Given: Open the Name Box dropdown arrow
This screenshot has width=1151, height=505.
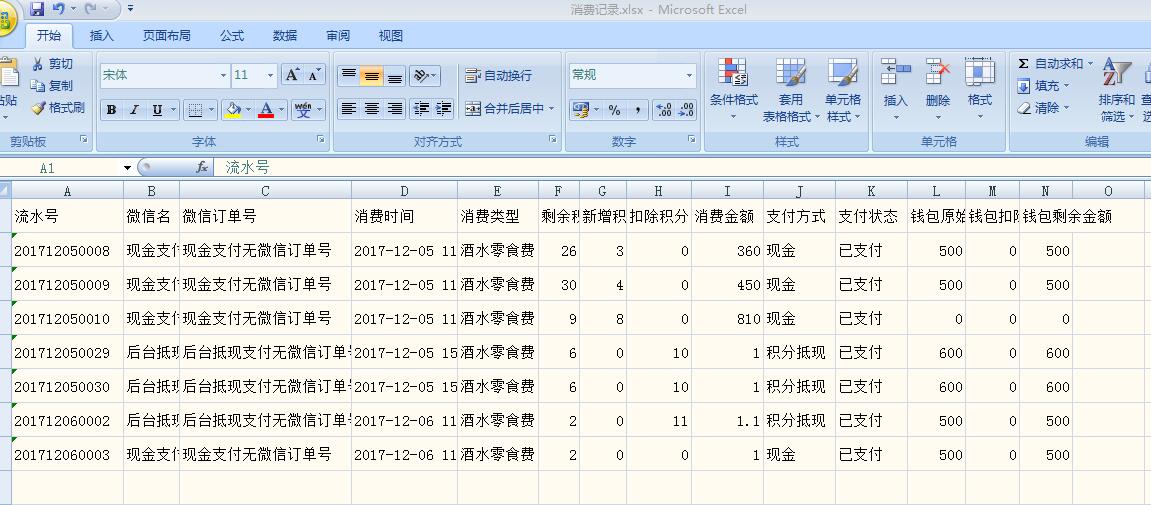Looking at the screenshot, I should [x=128, y=168].
